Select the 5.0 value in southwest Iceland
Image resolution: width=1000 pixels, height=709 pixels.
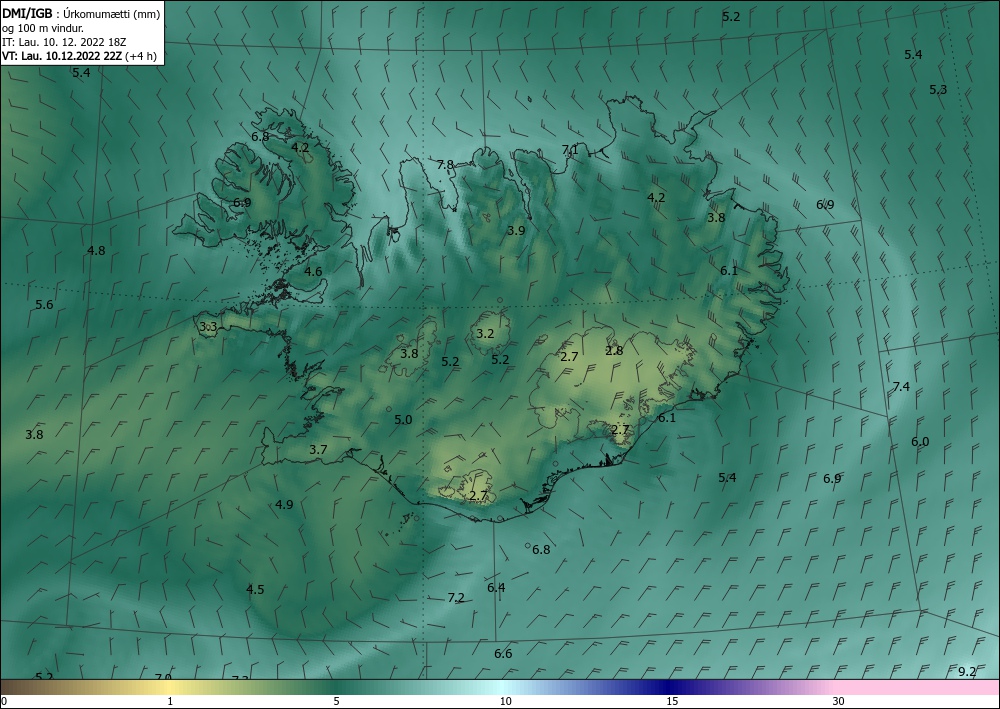pyautogui.click(x=402, y=420)
